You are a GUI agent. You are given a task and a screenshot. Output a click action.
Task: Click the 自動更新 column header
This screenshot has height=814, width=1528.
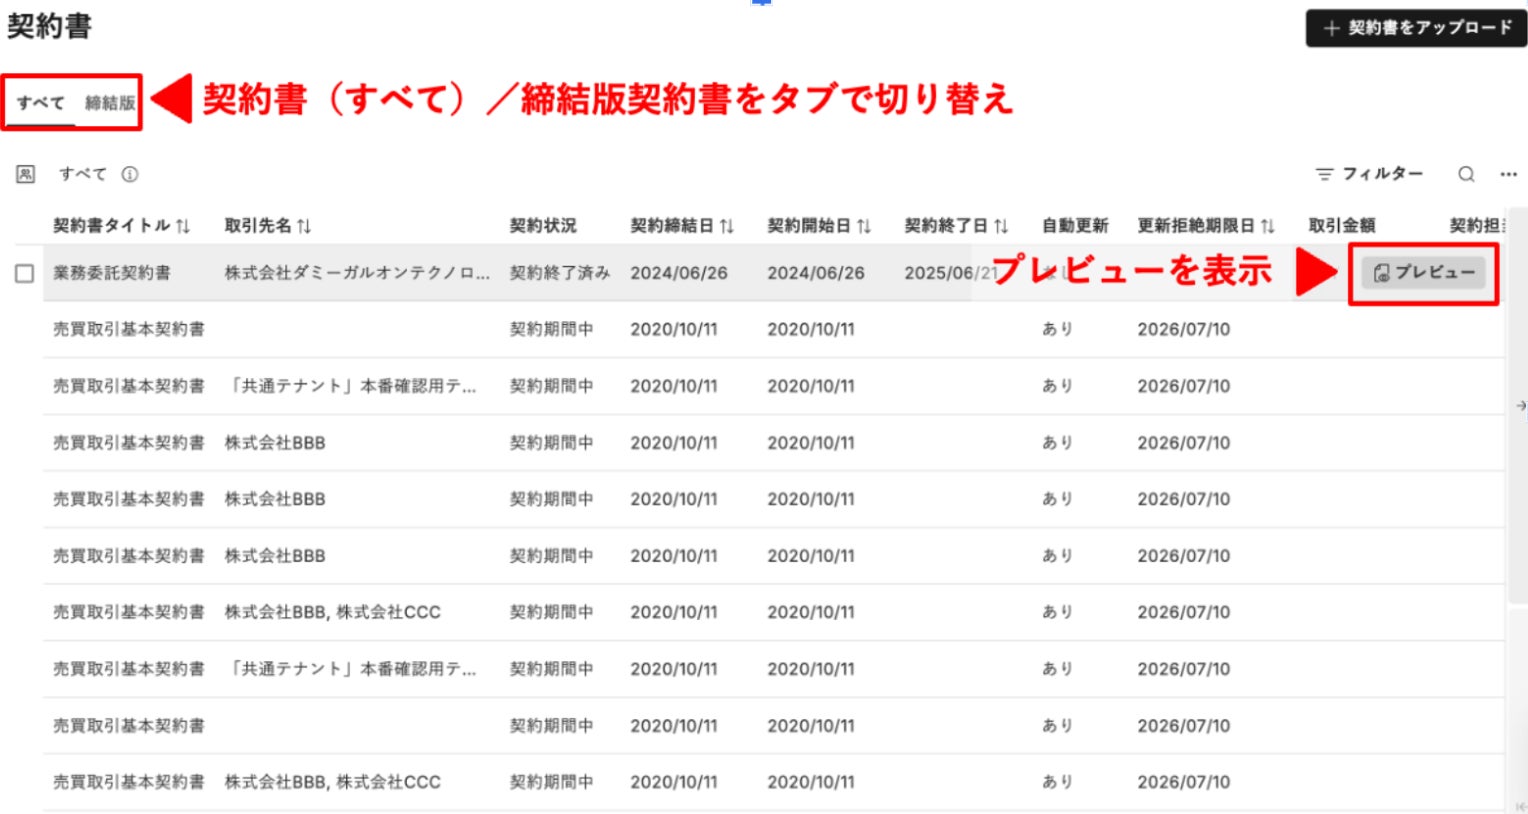pyautogui.click(x=1075, y=226)
